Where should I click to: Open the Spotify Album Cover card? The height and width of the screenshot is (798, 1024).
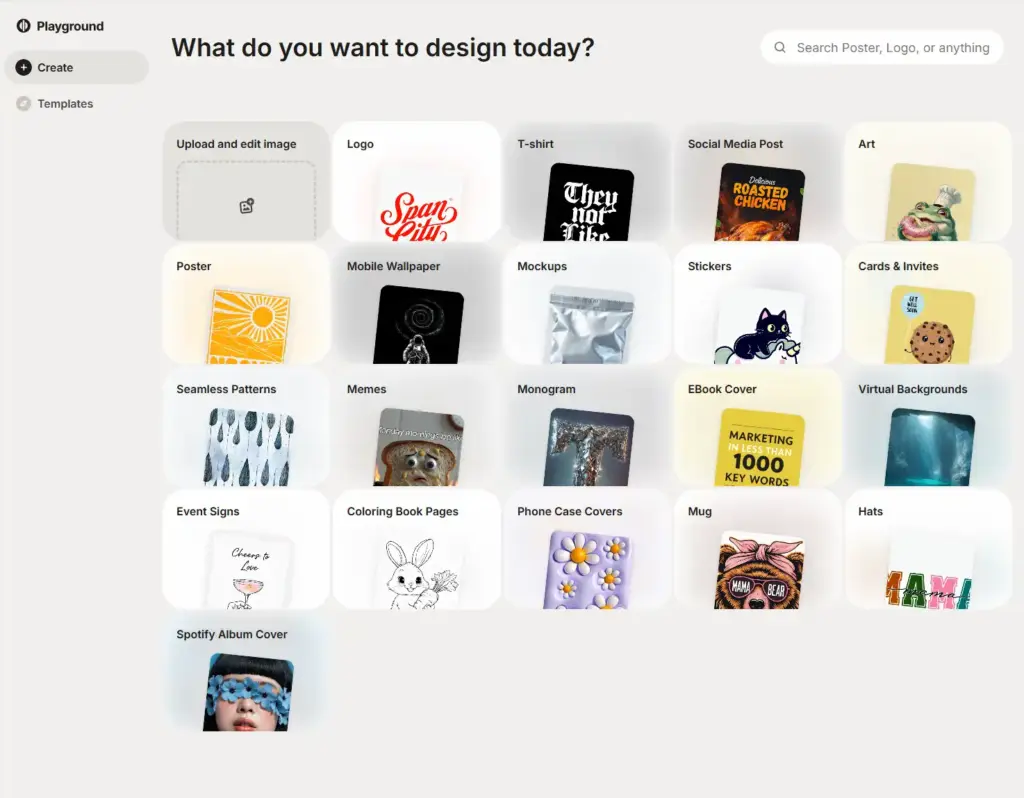tap(246, 673)
